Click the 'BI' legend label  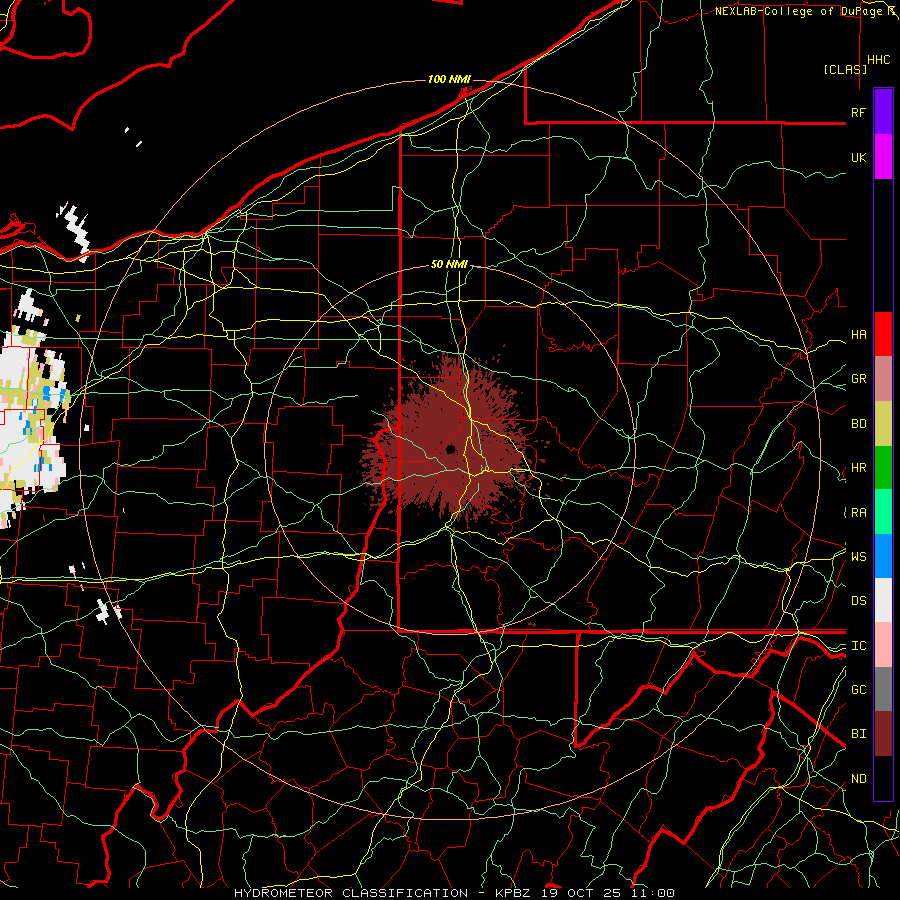pyautogui.click(x=858, y=734)
